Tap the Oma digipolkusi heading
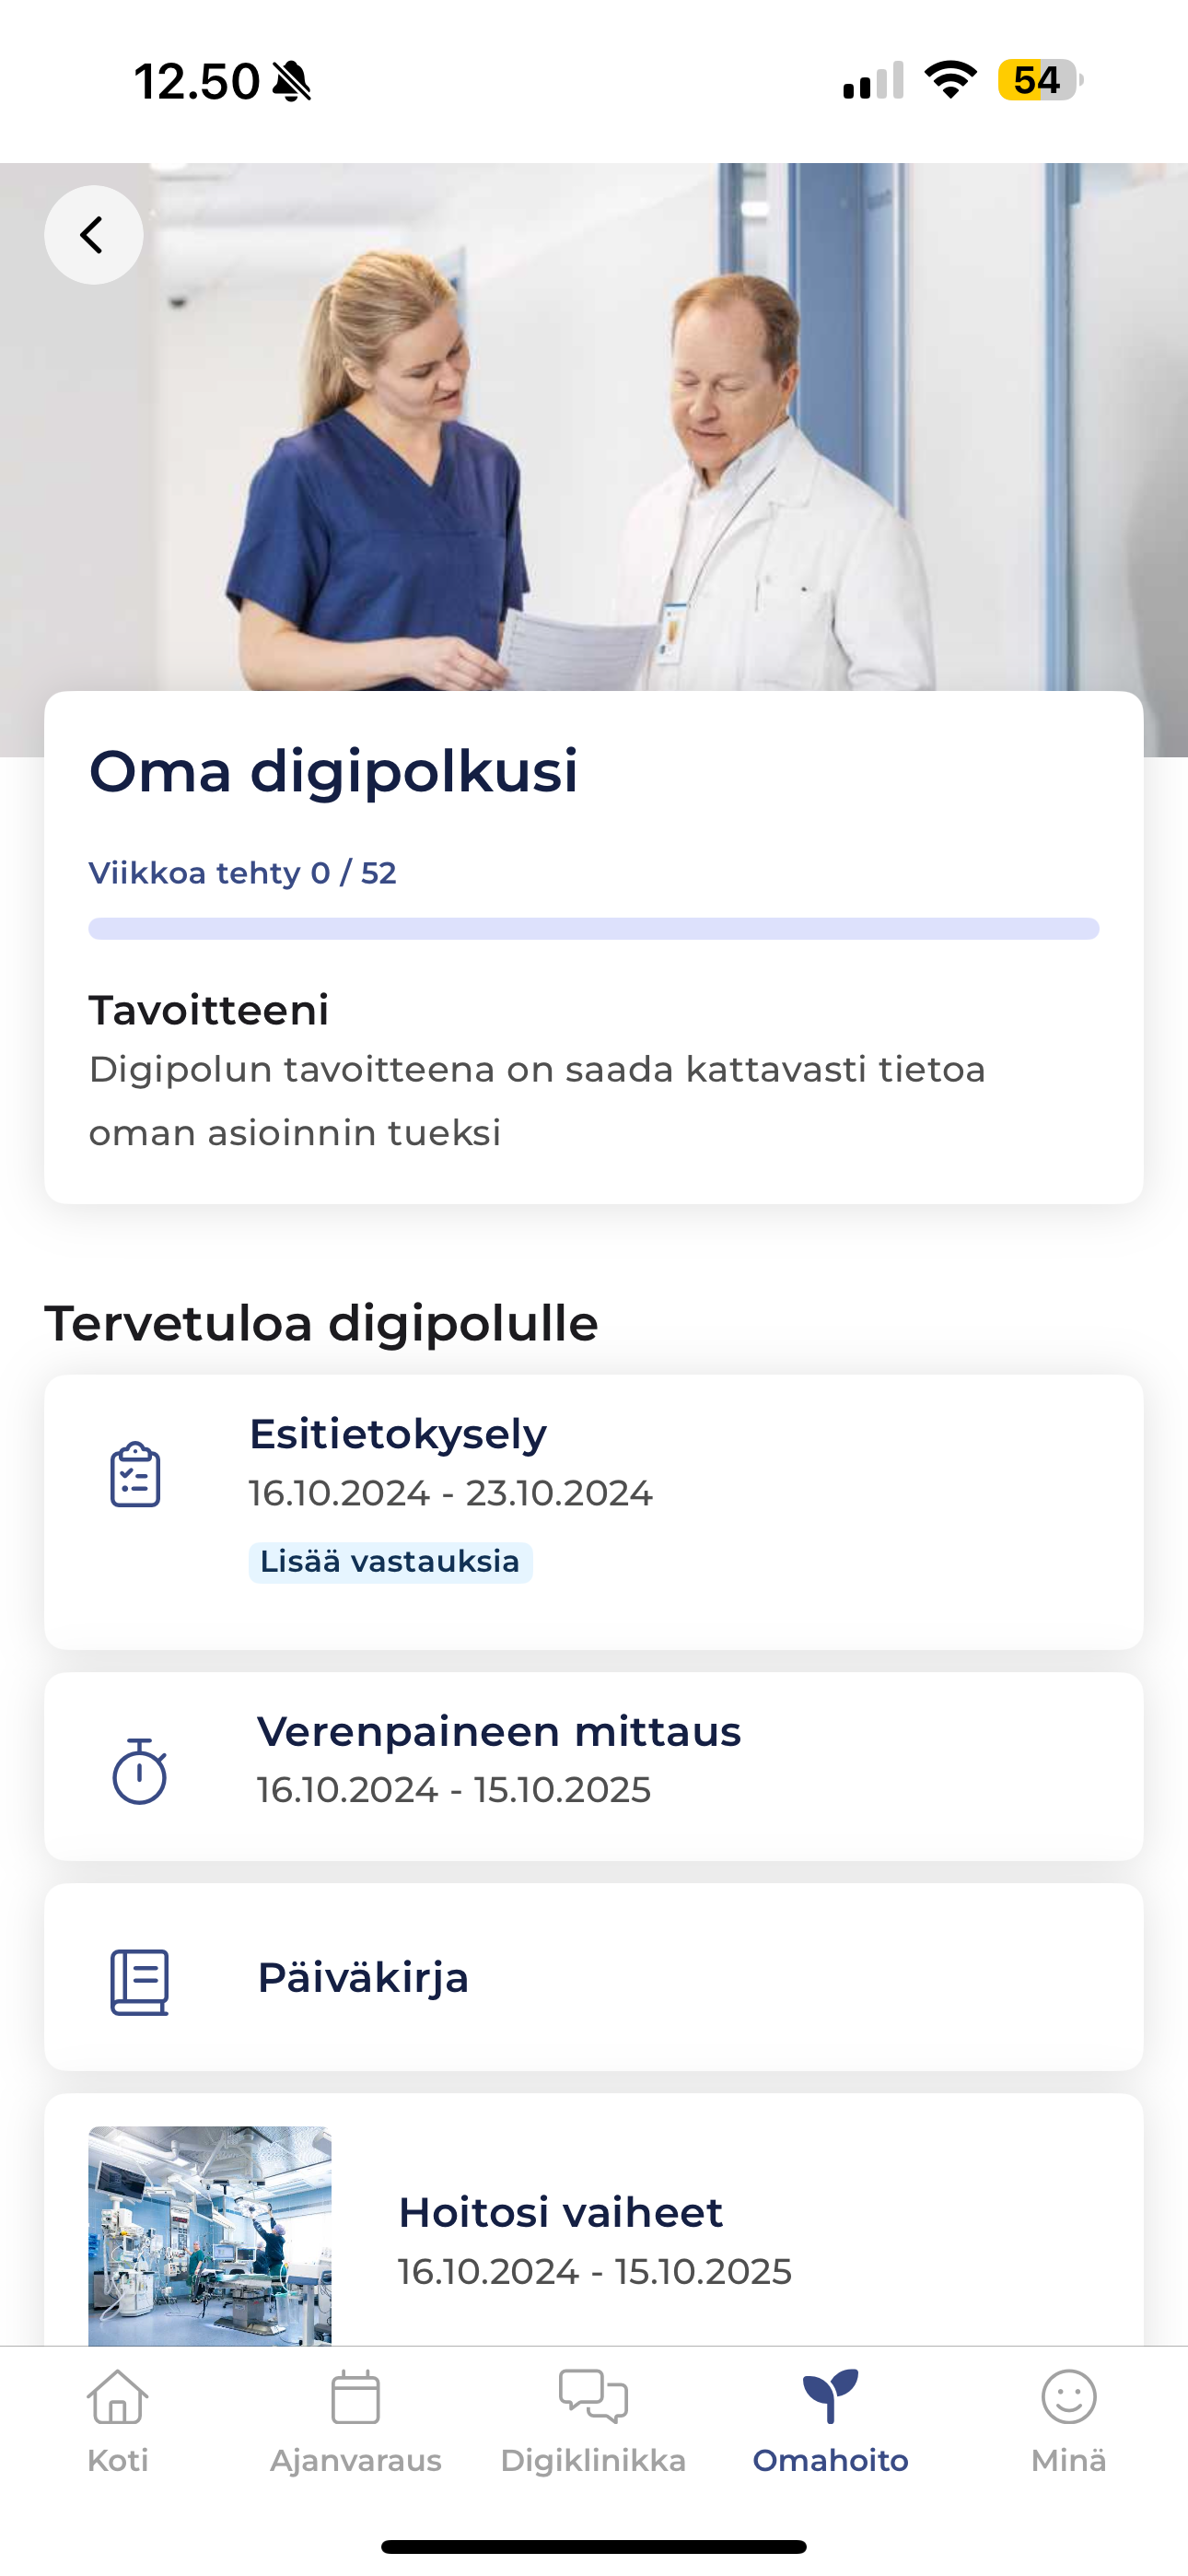The height and width of the screenshot is (2576, 1188). pyautogui.click(x=333, y=771)
